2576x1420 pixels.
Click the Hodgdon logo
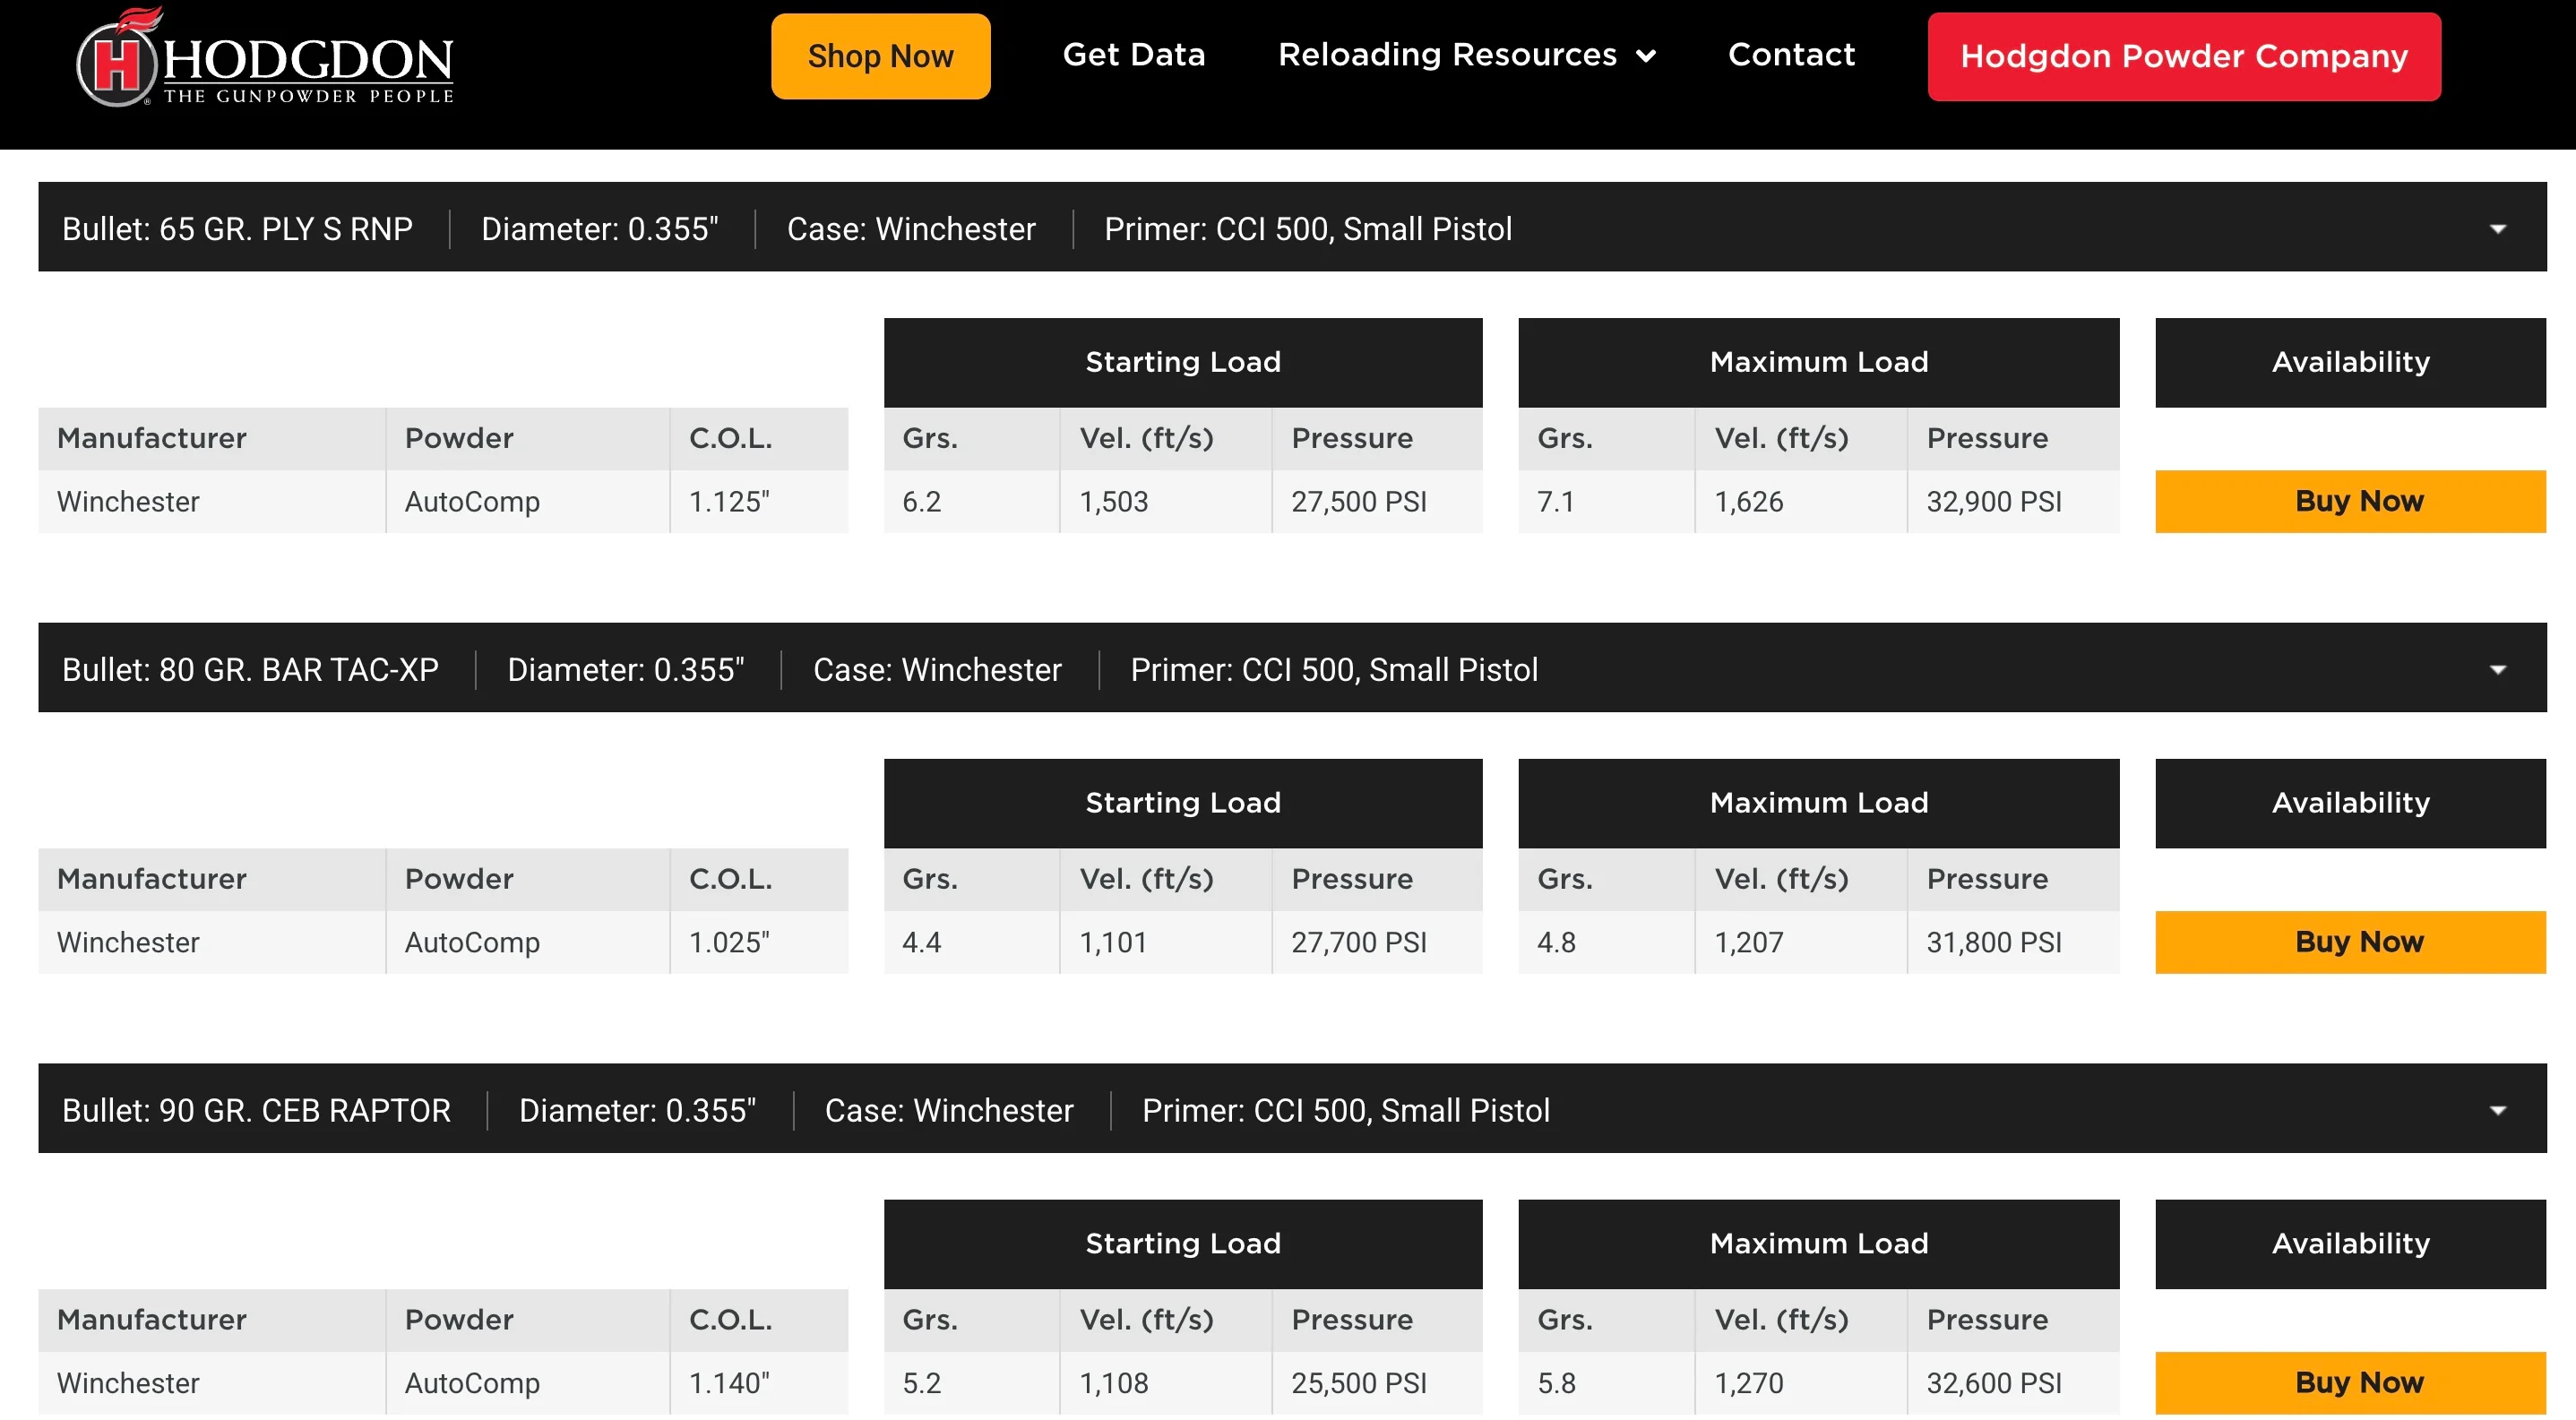(x=265, y=57)
